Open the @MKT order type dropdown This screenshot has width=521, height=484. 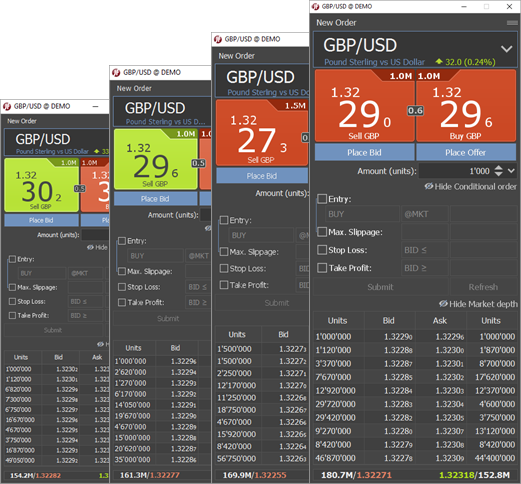tap(425, 214)
